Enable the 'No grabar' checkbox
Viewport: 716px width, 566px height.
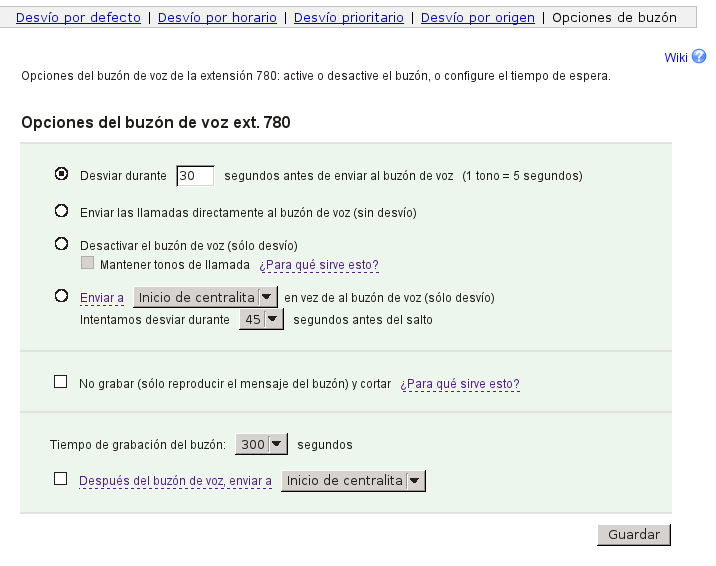click(60, 382)
